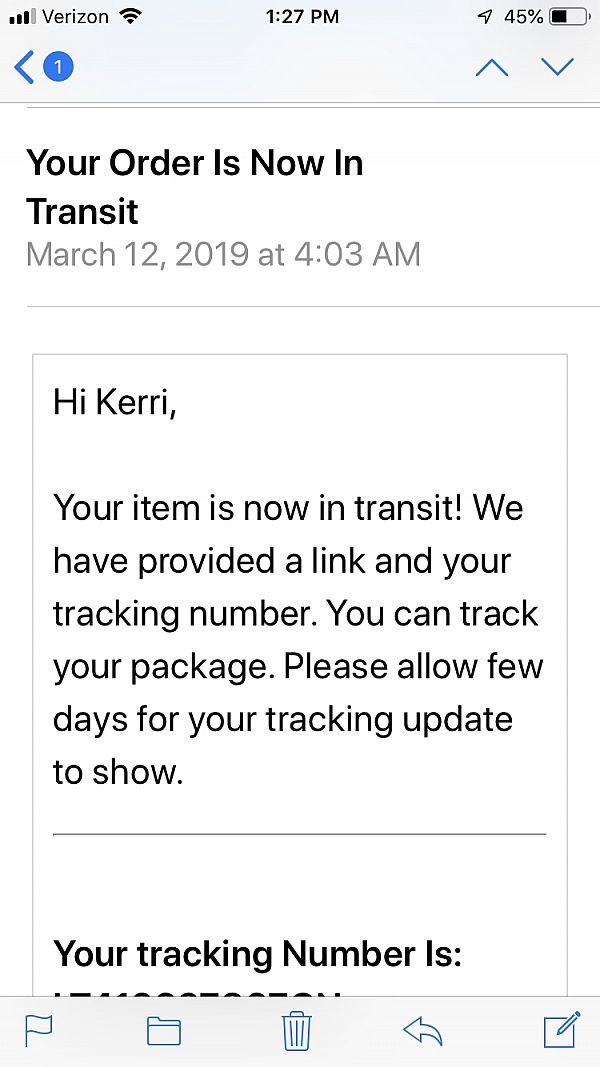
Task: Tap the Wi-Fi status icon
Action: pyautogui.click(x=129, y=17)
